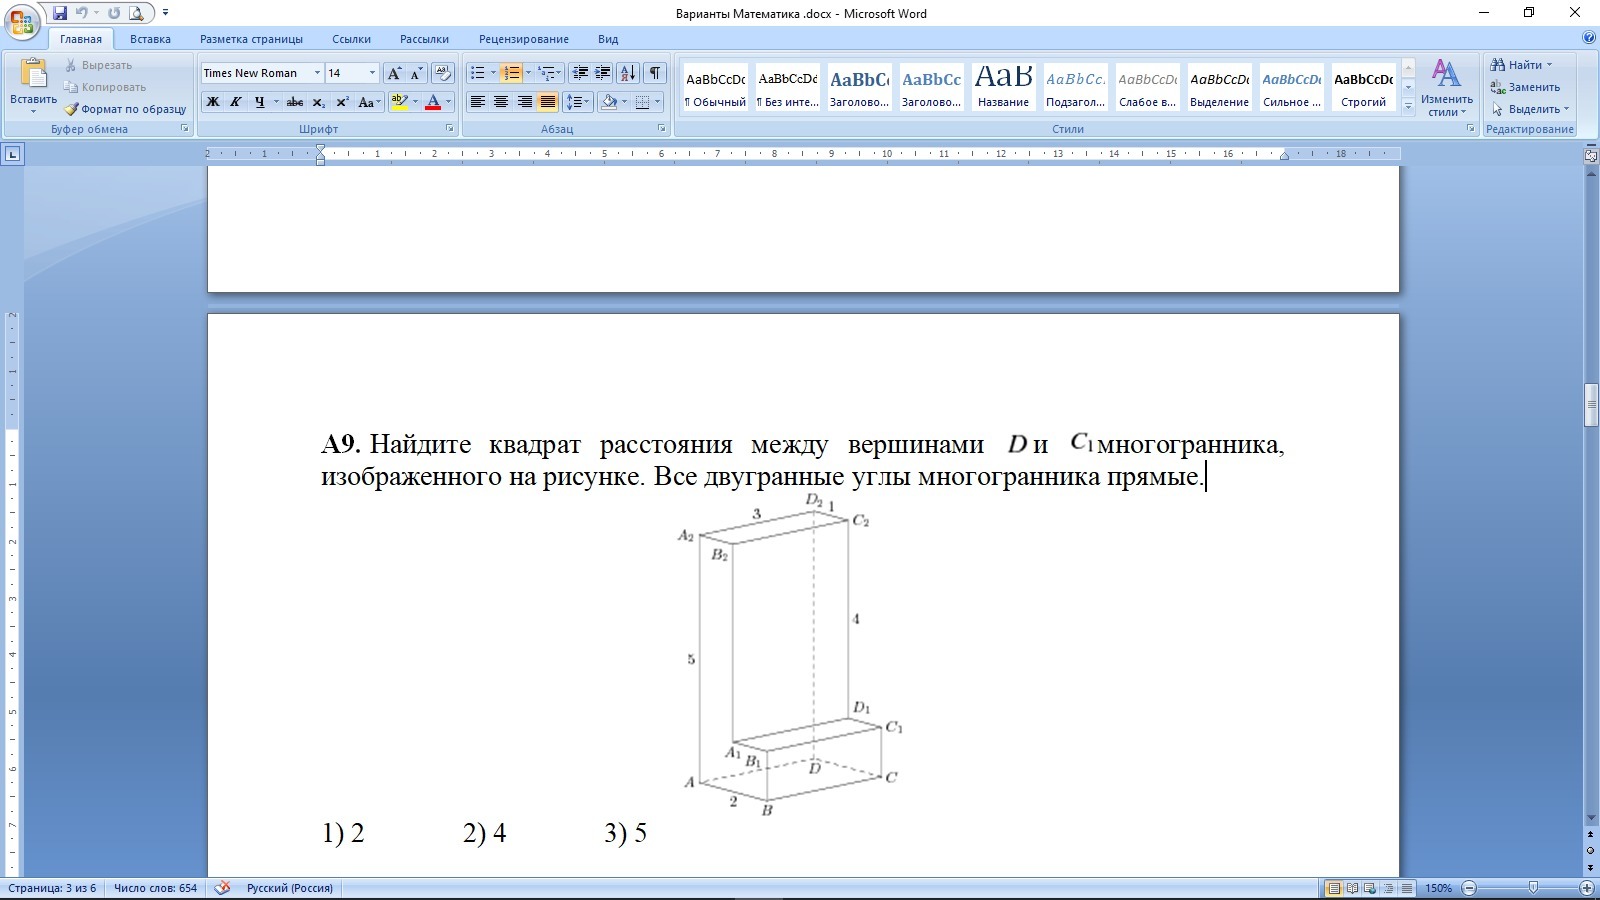Image resolution: width=1600 pixels, height=900 pixels.
Task: Increase font size with the Grow Font icon
Action: click(x=394, y=73)
